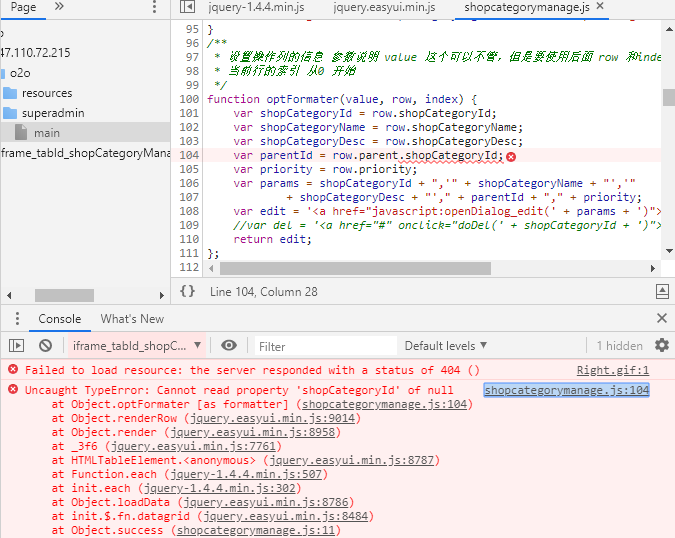The width and height of the screenshot is (675, 538).
Task: Select the o2o folder
Action: [x=20, y=73]
